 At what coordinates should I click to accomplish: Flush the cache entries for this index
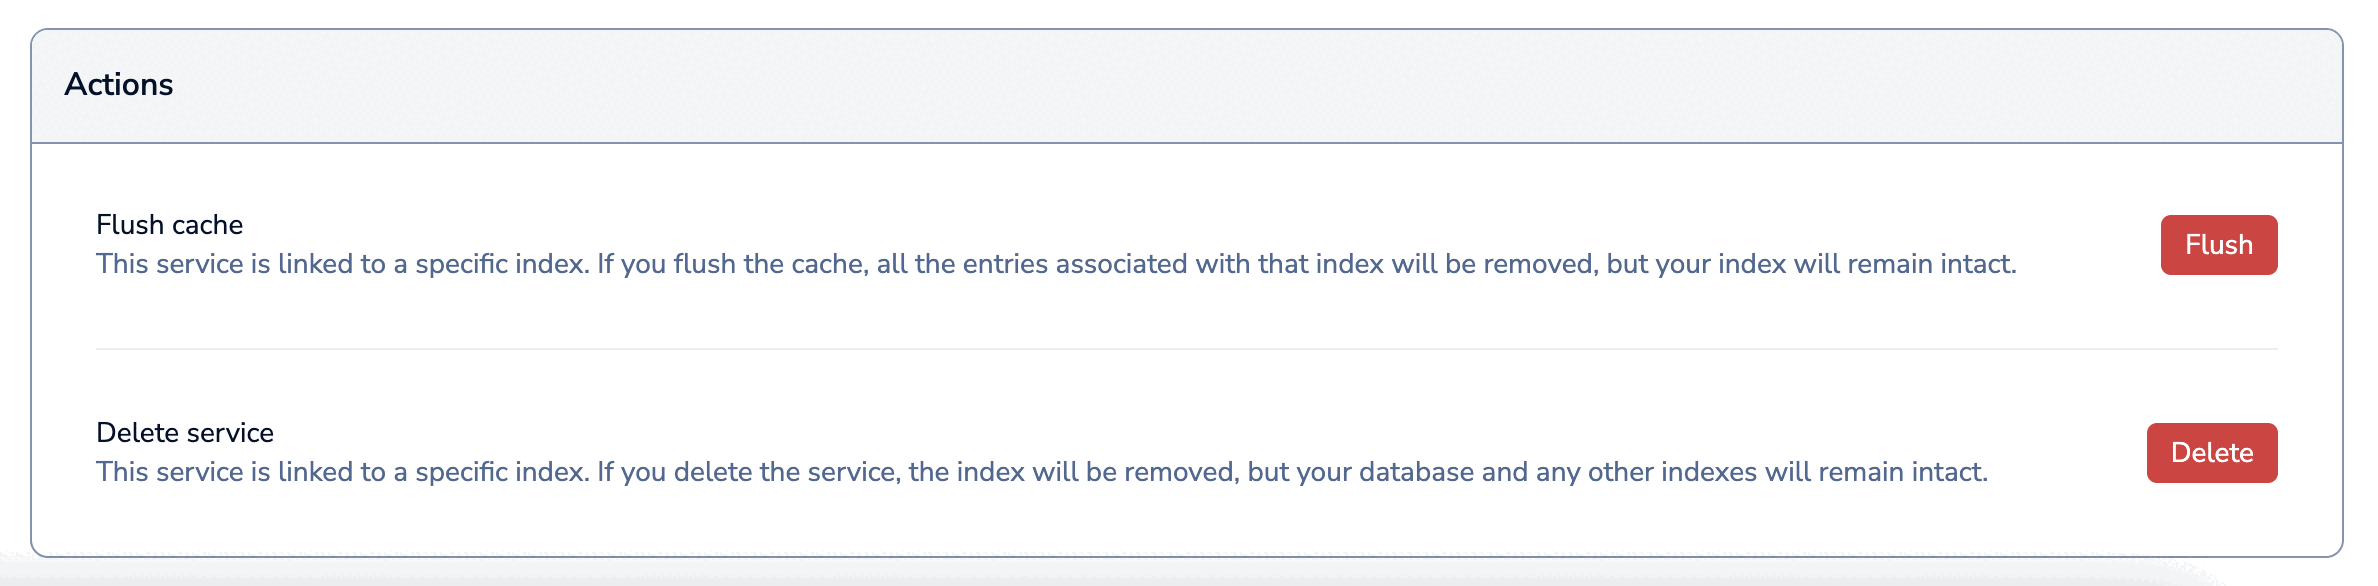[x=2218, y=245]
